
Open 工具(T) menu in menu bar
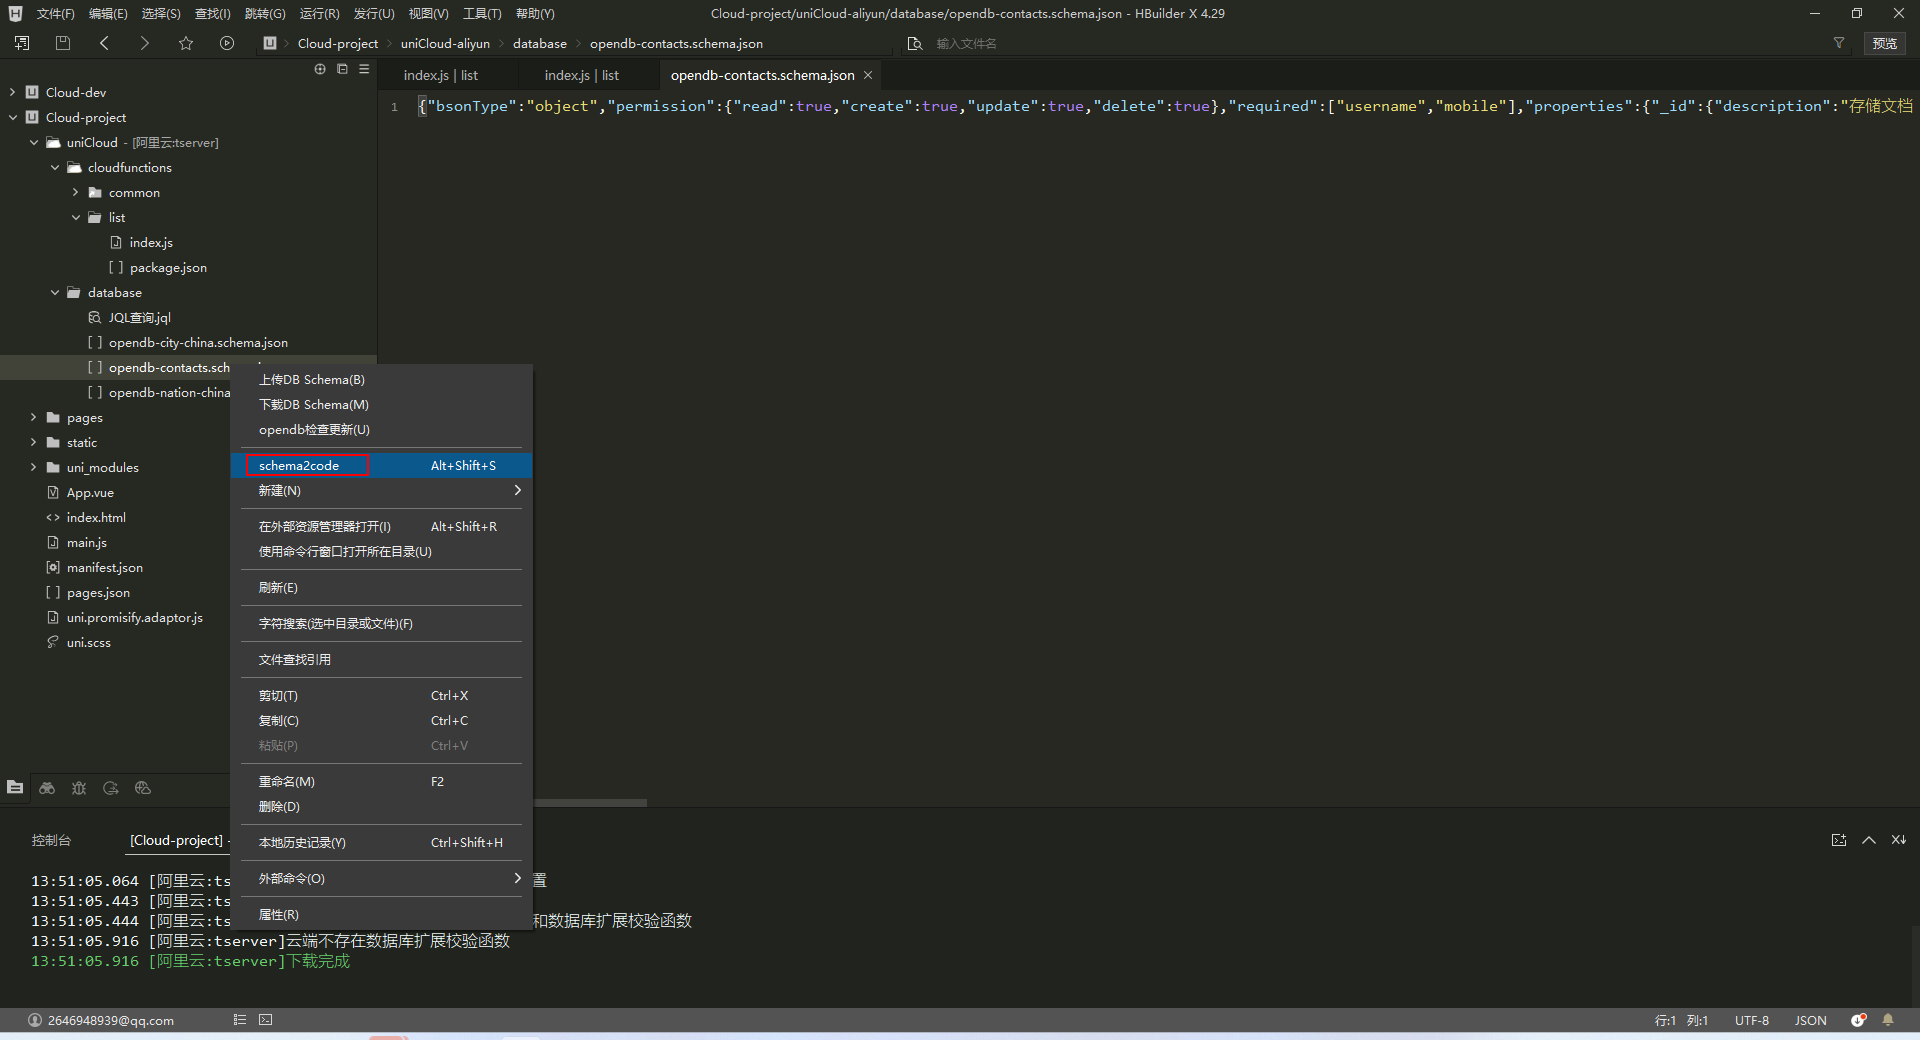pyautogui.click(x=482, y=13)
